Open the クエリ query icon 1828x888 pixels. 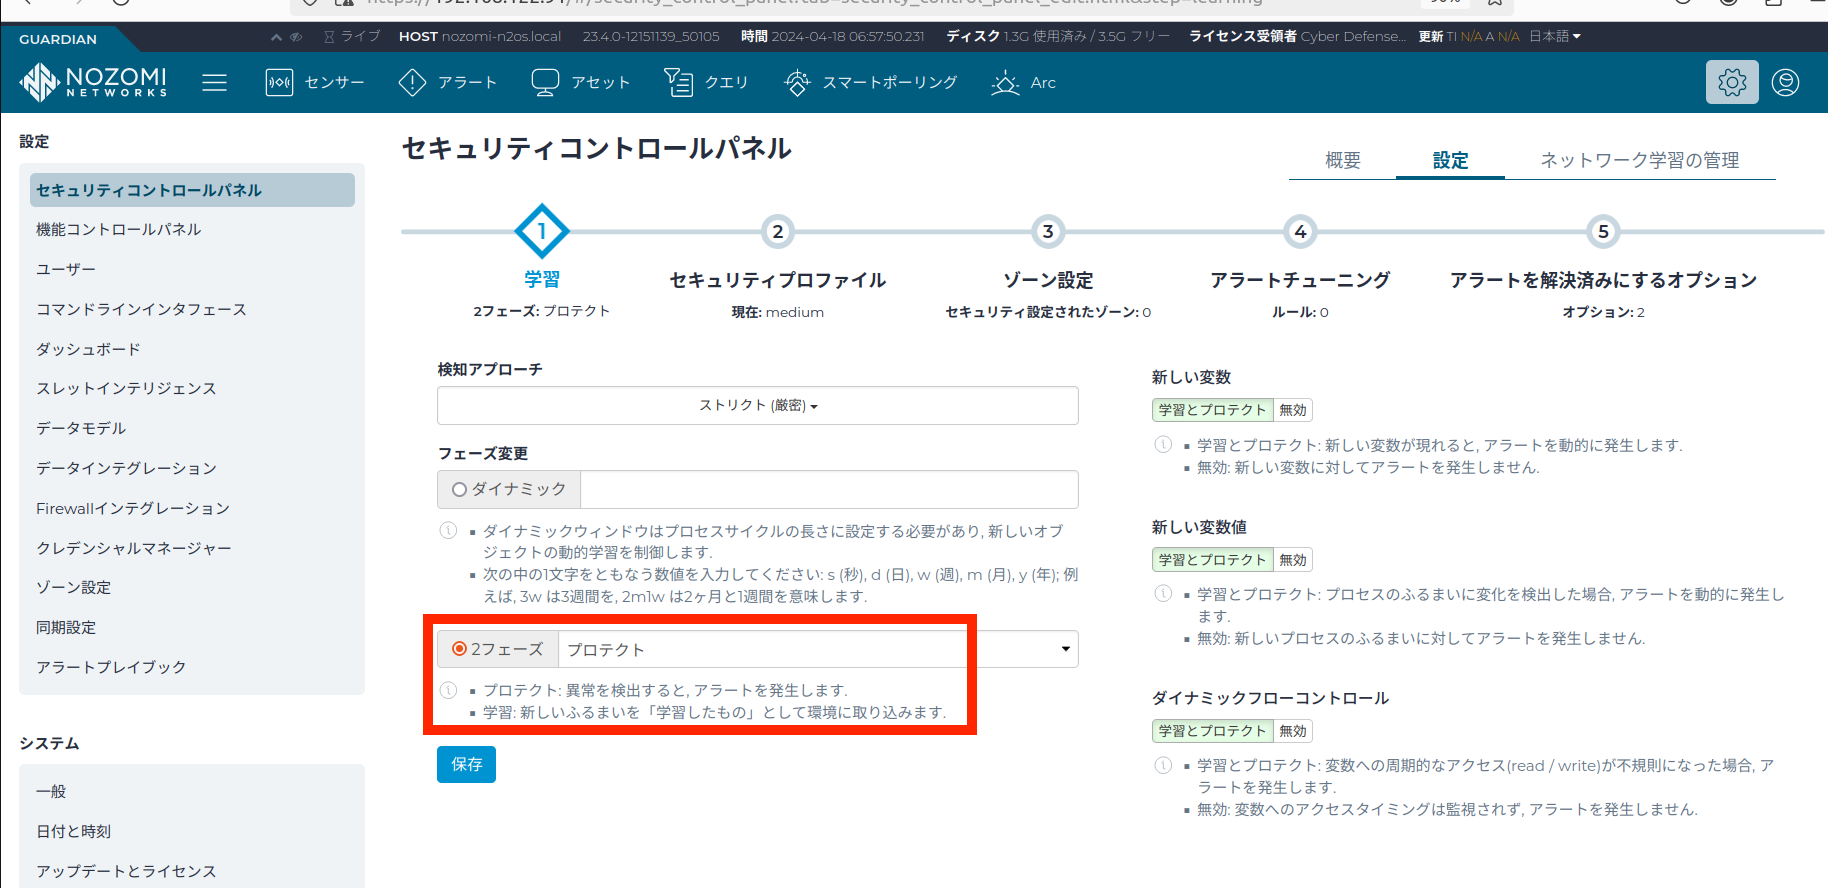[x=679, y=82]
